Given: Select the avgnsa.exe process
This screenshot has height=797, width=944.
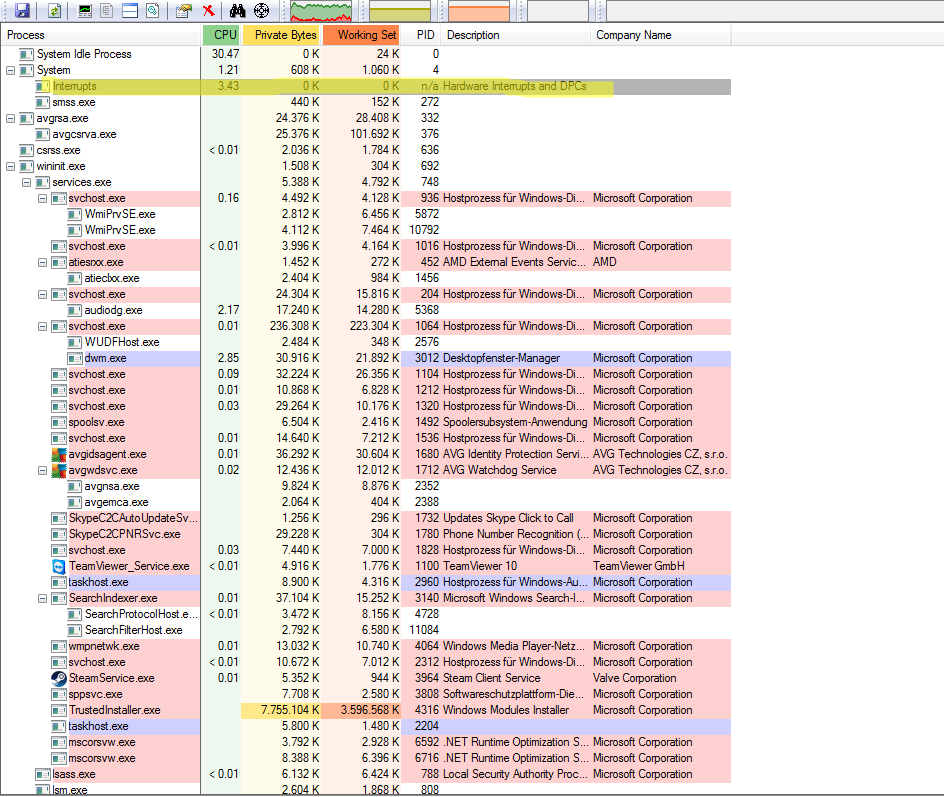Looking at the screenshot, I should (x=112, y=486).
